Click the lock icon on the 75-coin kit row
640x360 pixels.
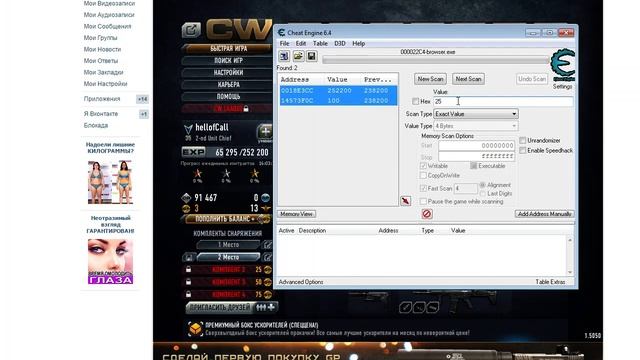[x=188, y=294]
